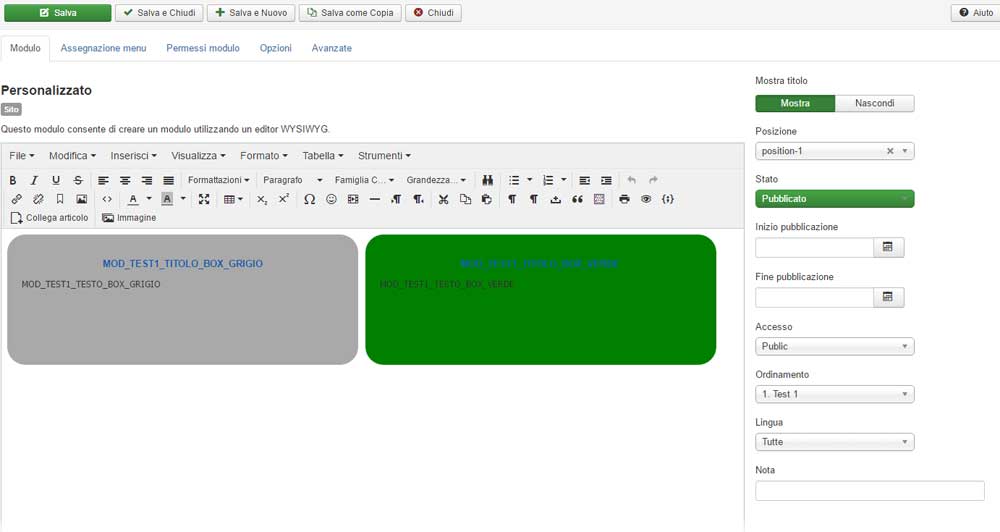This screenshot has height=532, width=1000.
Task: Click the insert image icon in the editor's second toolbar row
Action: [82, 199]
